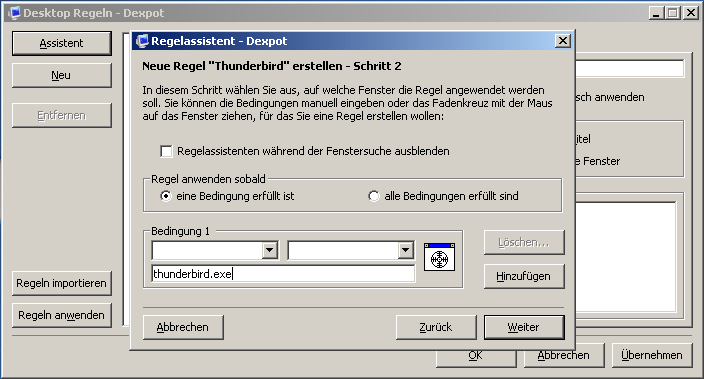Tick 'Regelassistenten während der Fenstersuche ausblenden' checkbox
The image size is (704, 379).
tap(166, 151)
